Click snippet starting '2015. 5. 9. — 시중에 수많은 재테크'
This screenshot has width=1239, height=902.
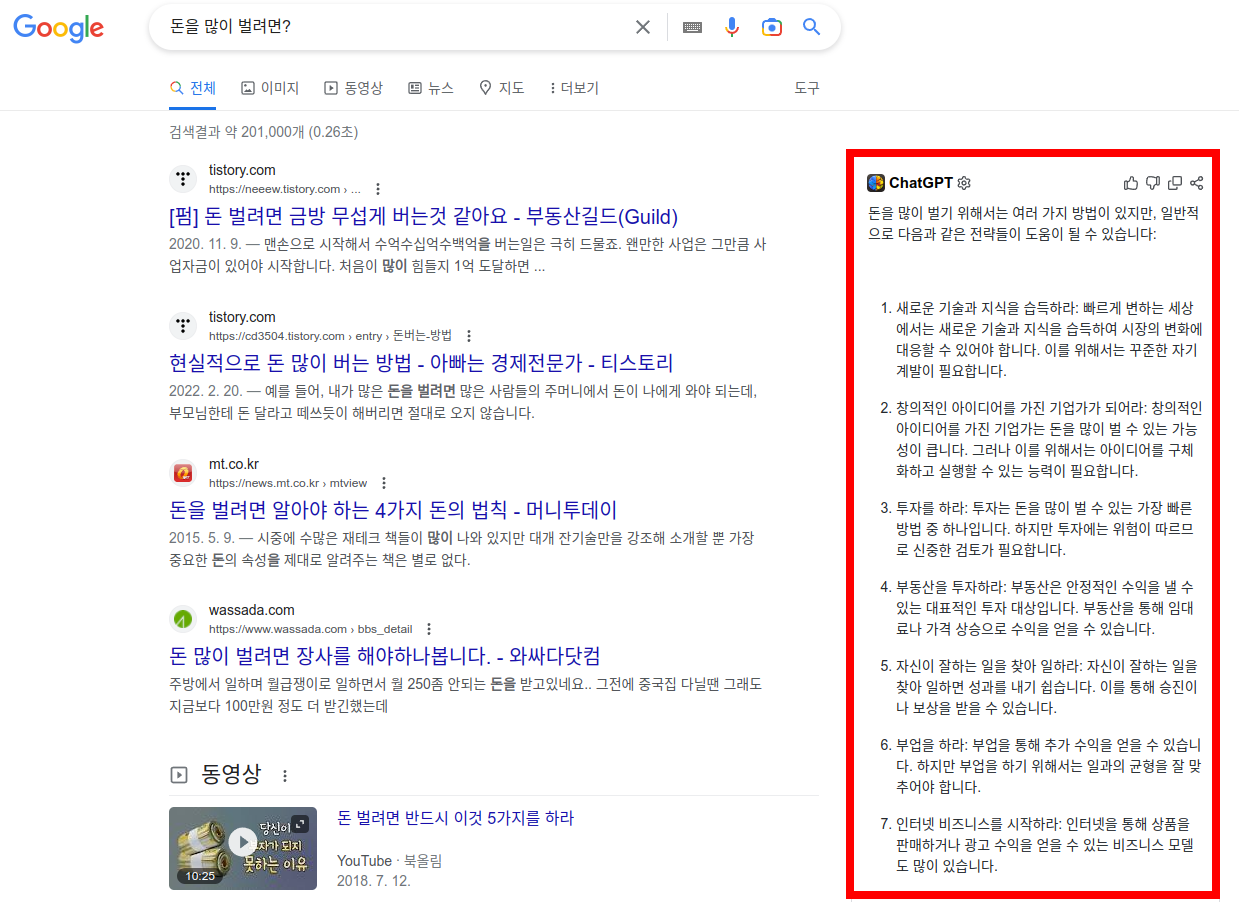462,549
